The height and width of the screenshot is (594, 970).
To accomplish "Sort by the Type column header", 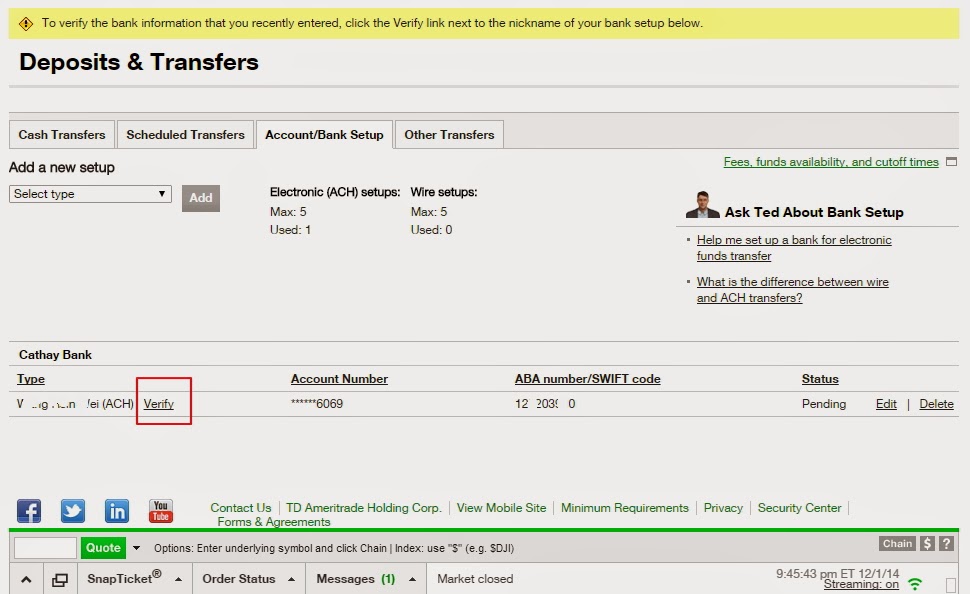I will point(31,379).
